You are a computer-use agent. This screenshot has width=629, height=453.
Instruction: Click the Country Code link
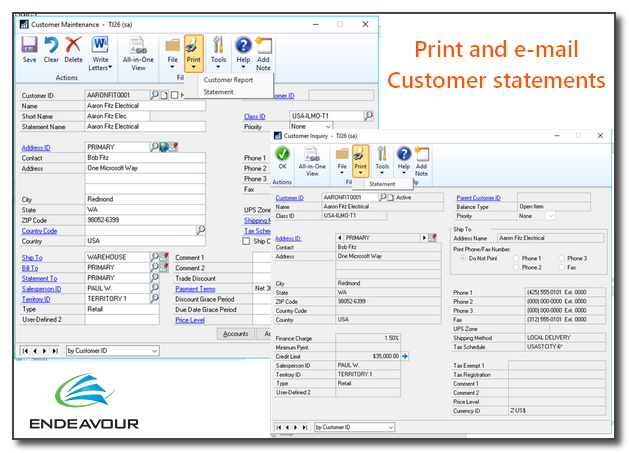tap(39, 231)
